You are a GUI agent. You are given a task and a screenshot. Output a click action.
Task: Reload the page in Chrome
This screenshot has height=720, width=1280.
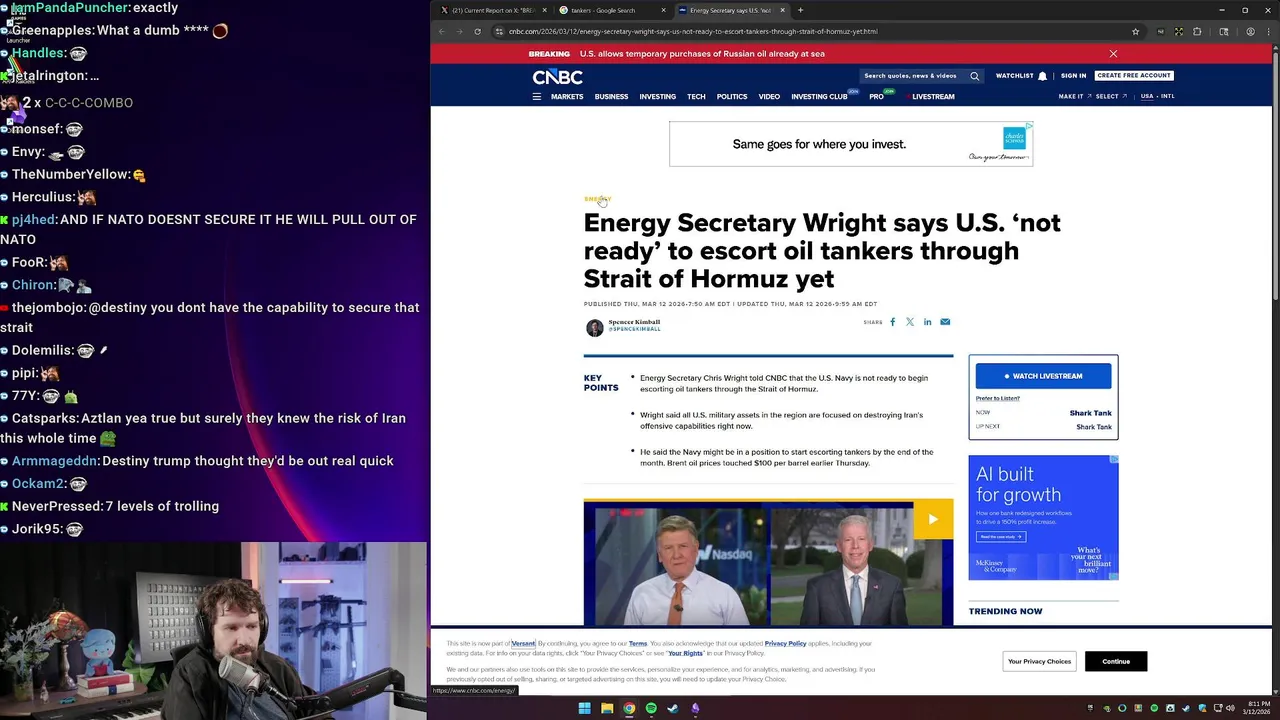(477, 31)
